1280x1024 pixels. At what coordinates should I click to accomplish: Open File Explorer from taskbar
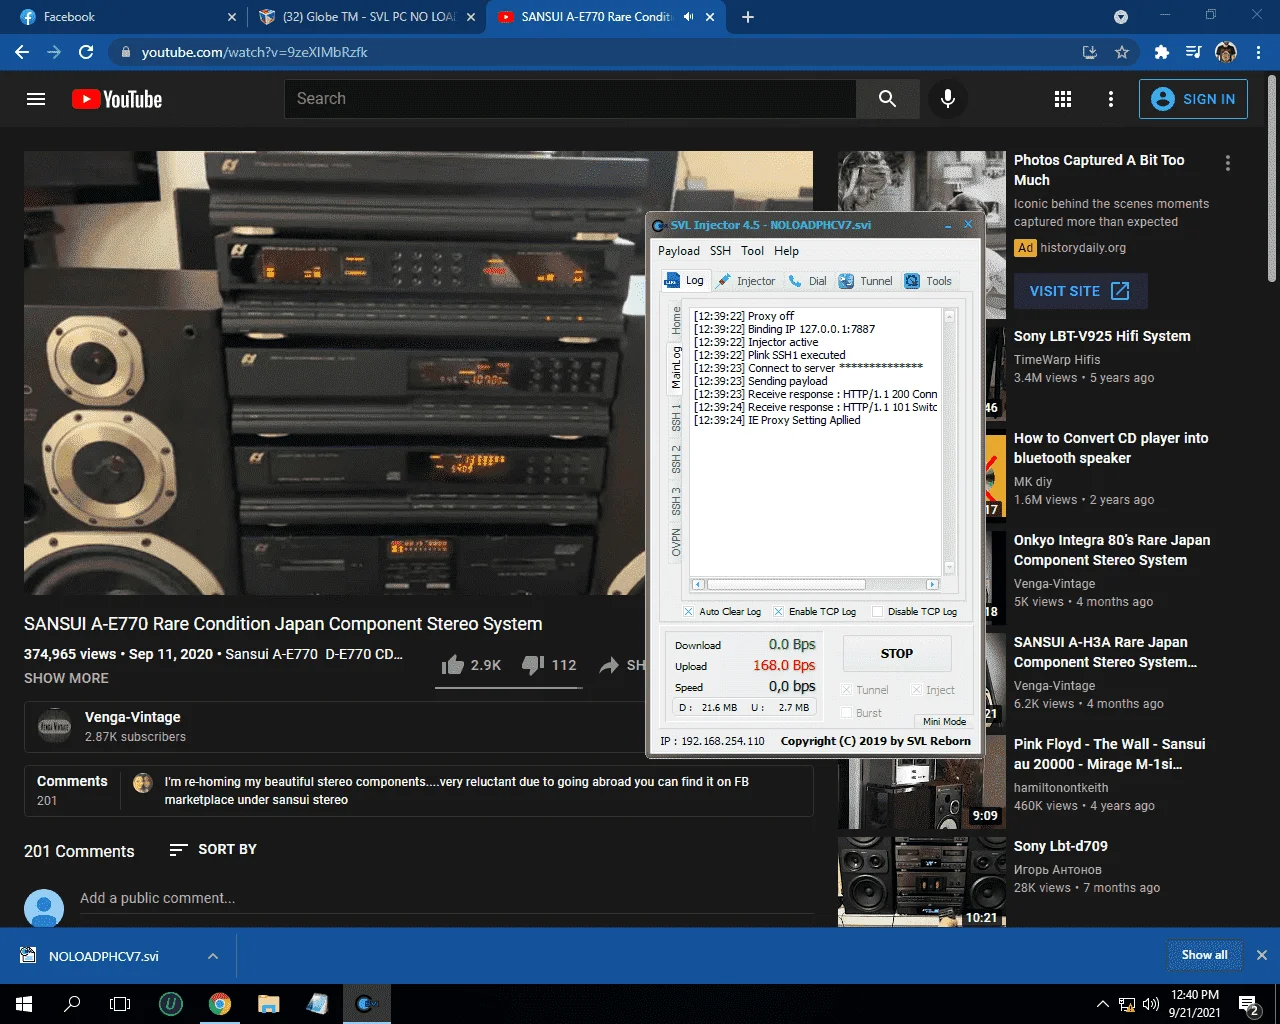(x=268, y=1004)
